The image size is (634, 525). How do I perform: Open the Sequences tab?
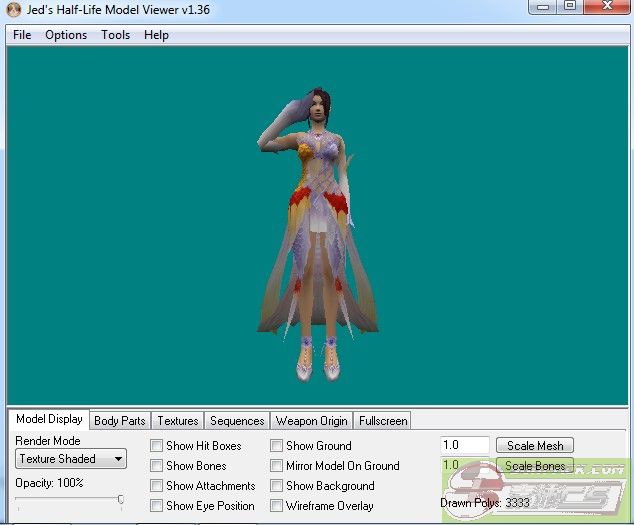coord(237,421)
